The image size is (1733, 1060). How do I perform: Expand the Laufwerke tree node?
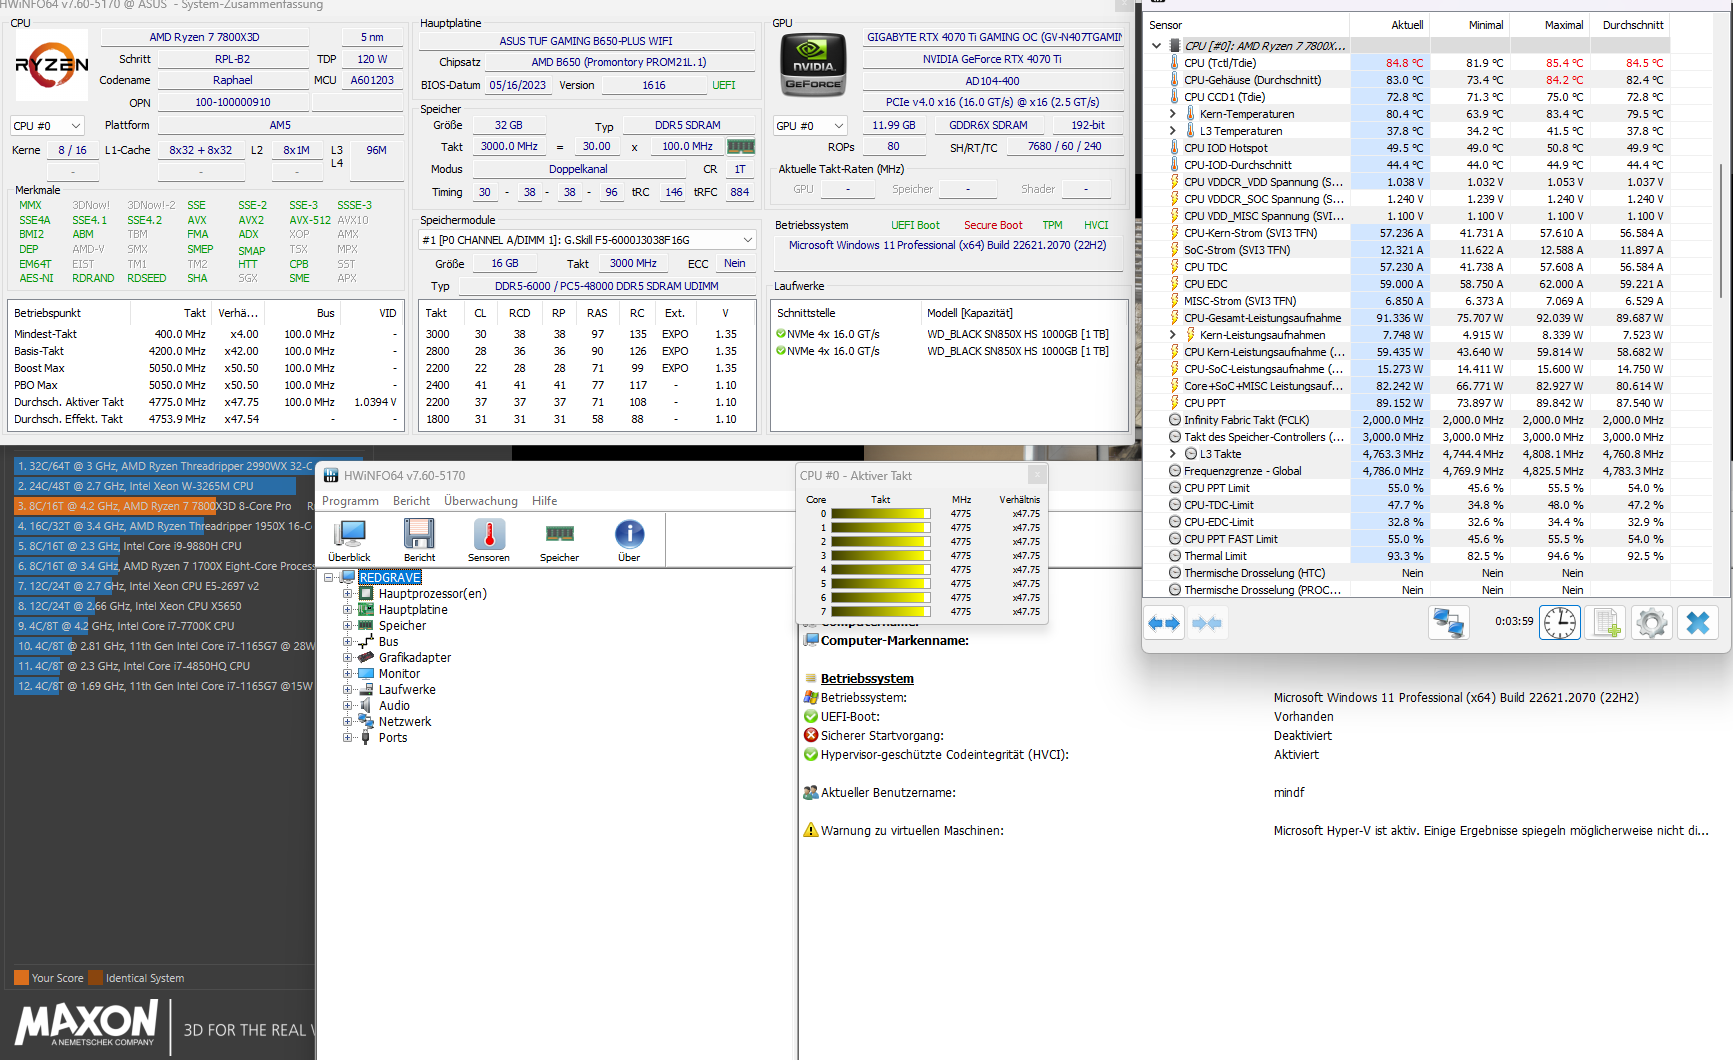pos(347,690)
